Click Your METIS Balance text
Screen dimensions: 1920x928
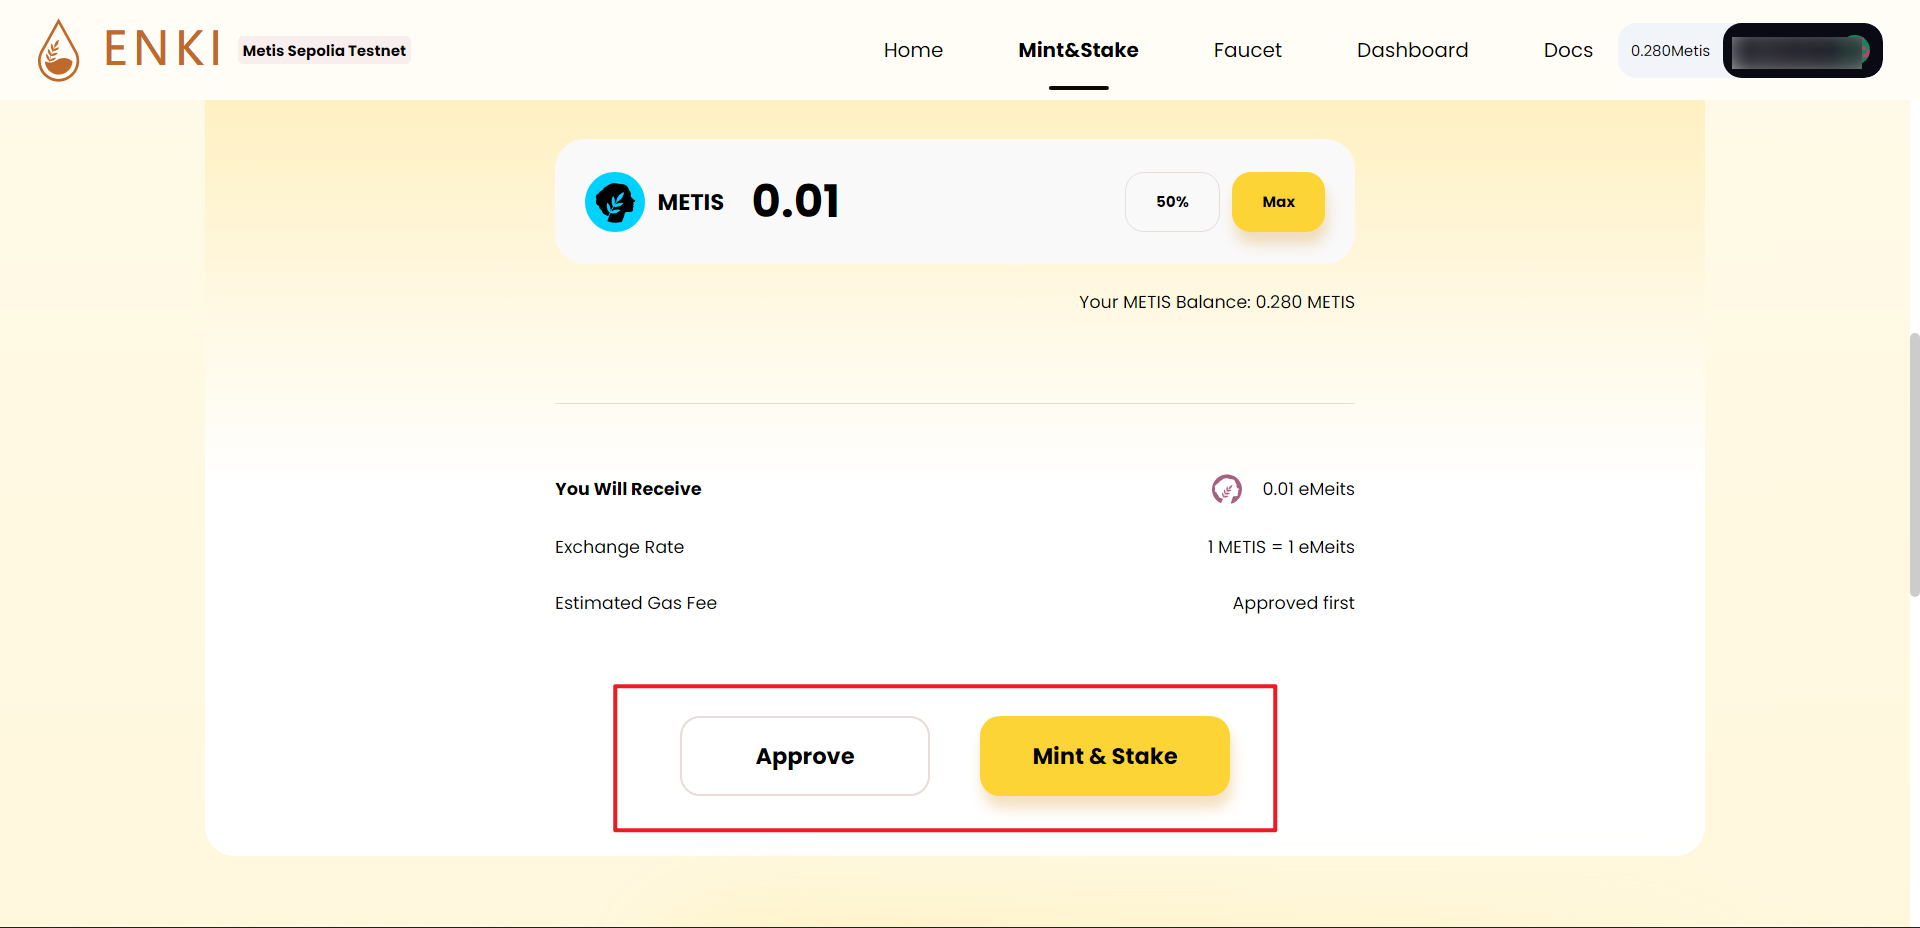1216,302
